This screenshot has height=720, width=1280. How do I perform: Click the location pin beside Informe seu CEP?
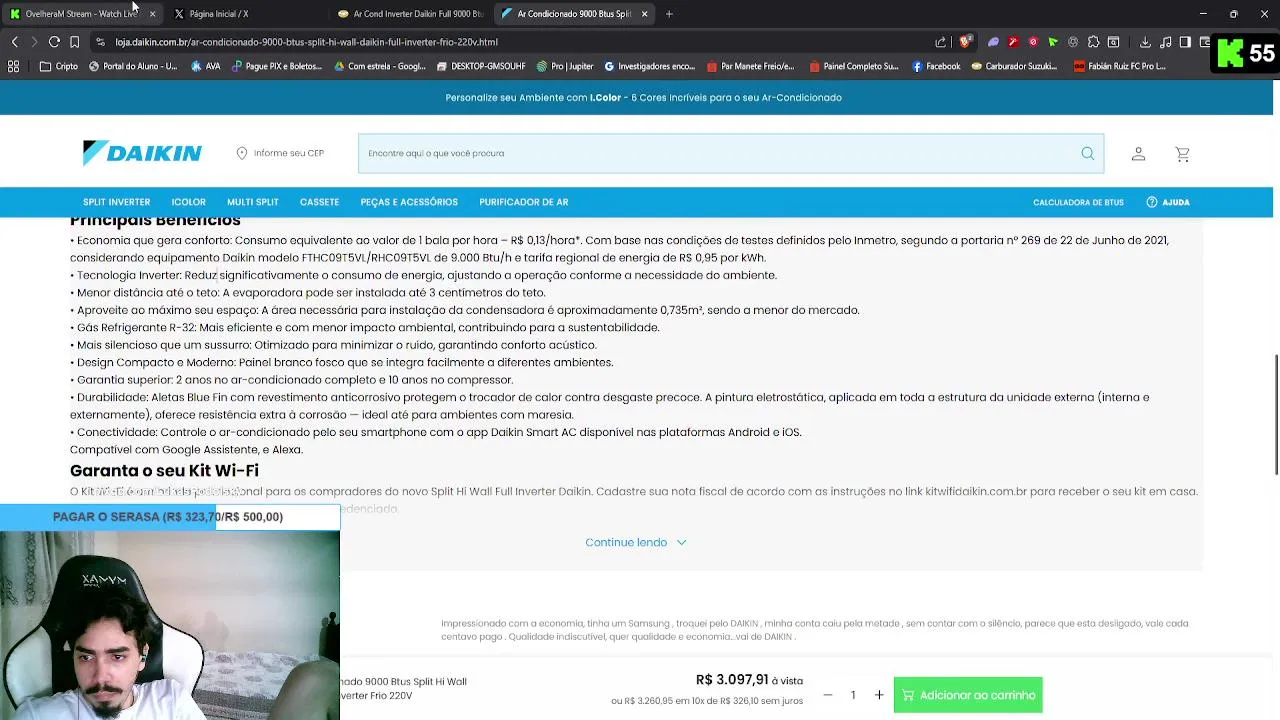coord(241,153)
